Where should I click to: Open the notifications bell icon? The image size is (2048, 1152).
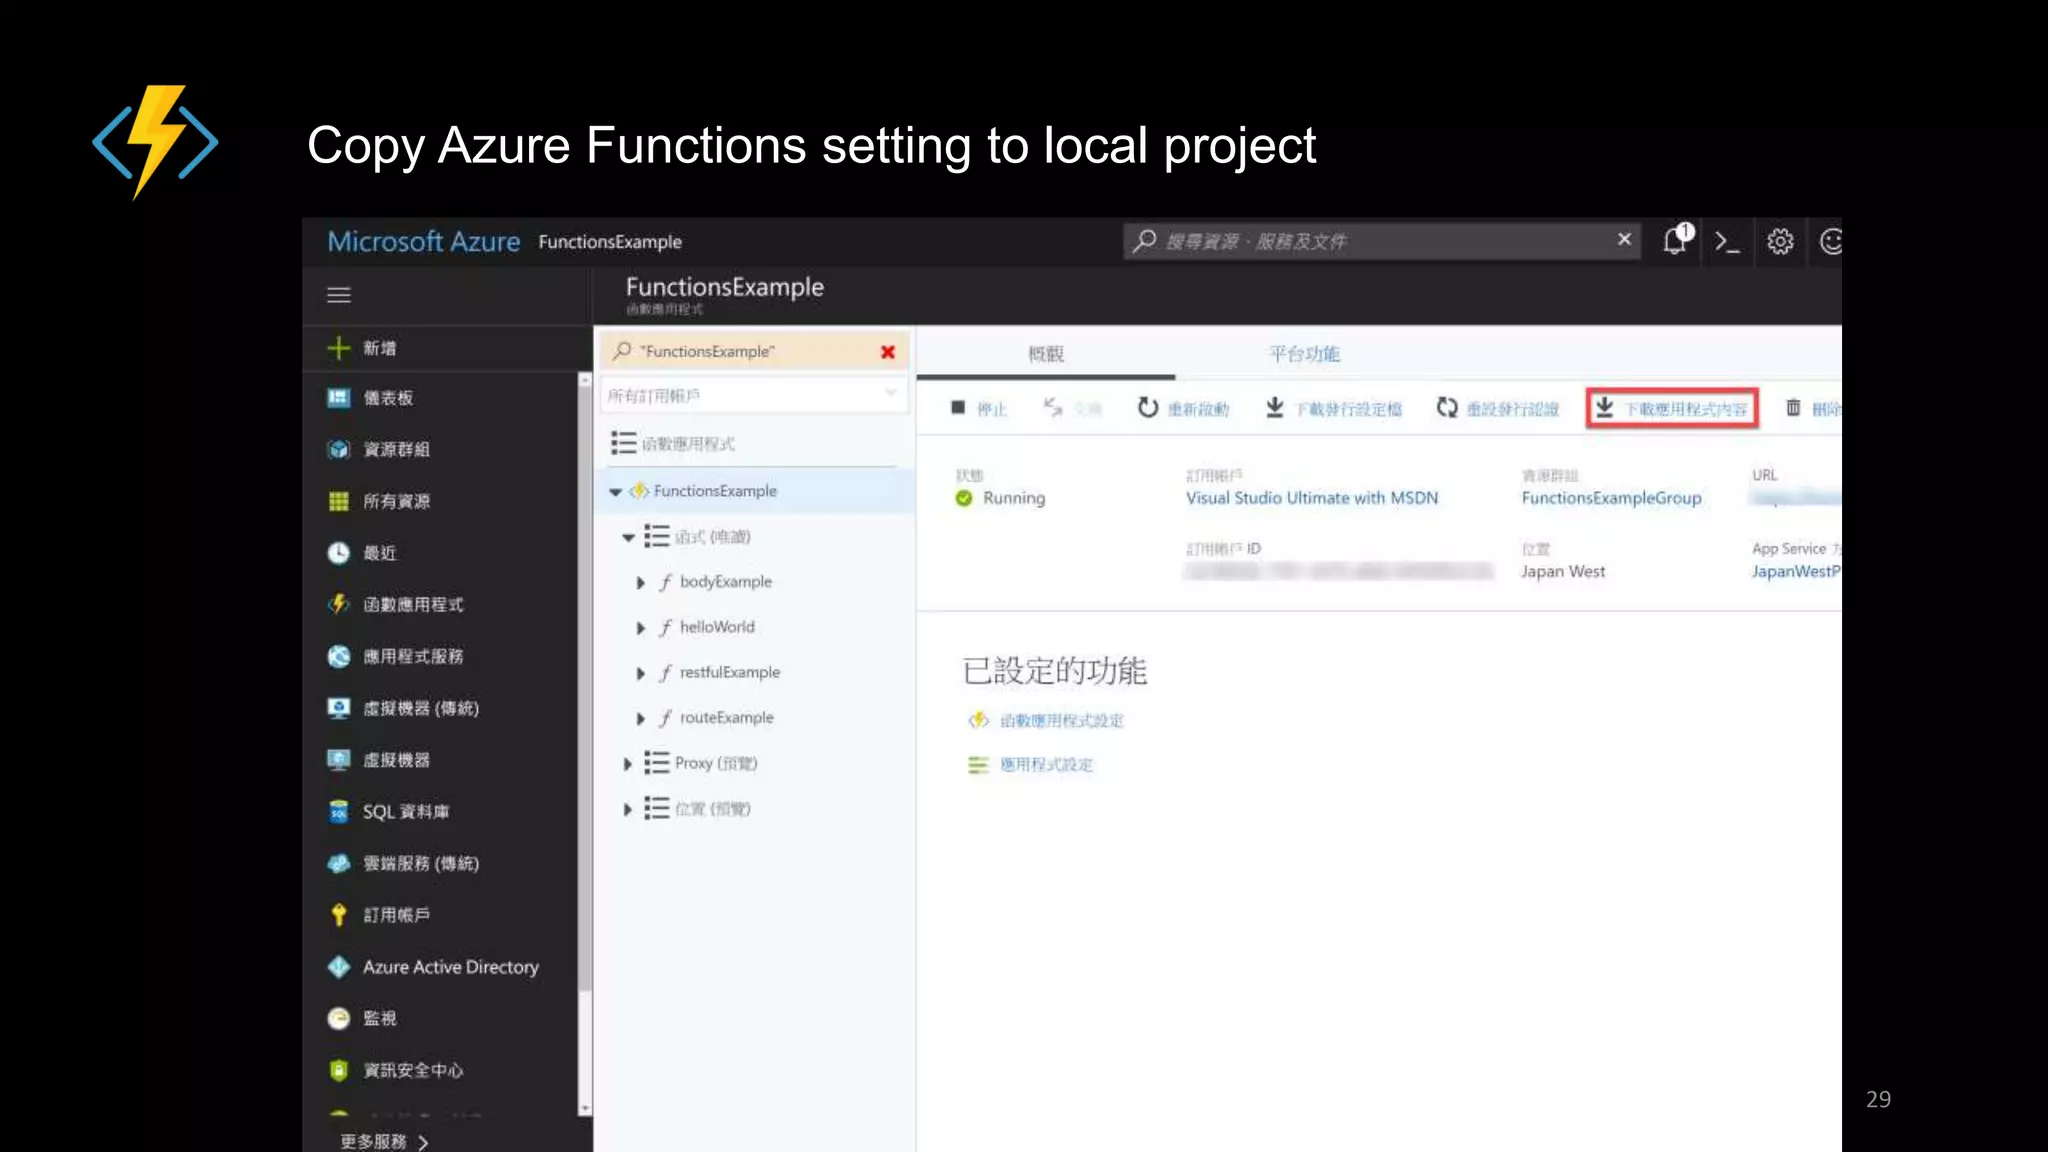(x=1677, y=241)
